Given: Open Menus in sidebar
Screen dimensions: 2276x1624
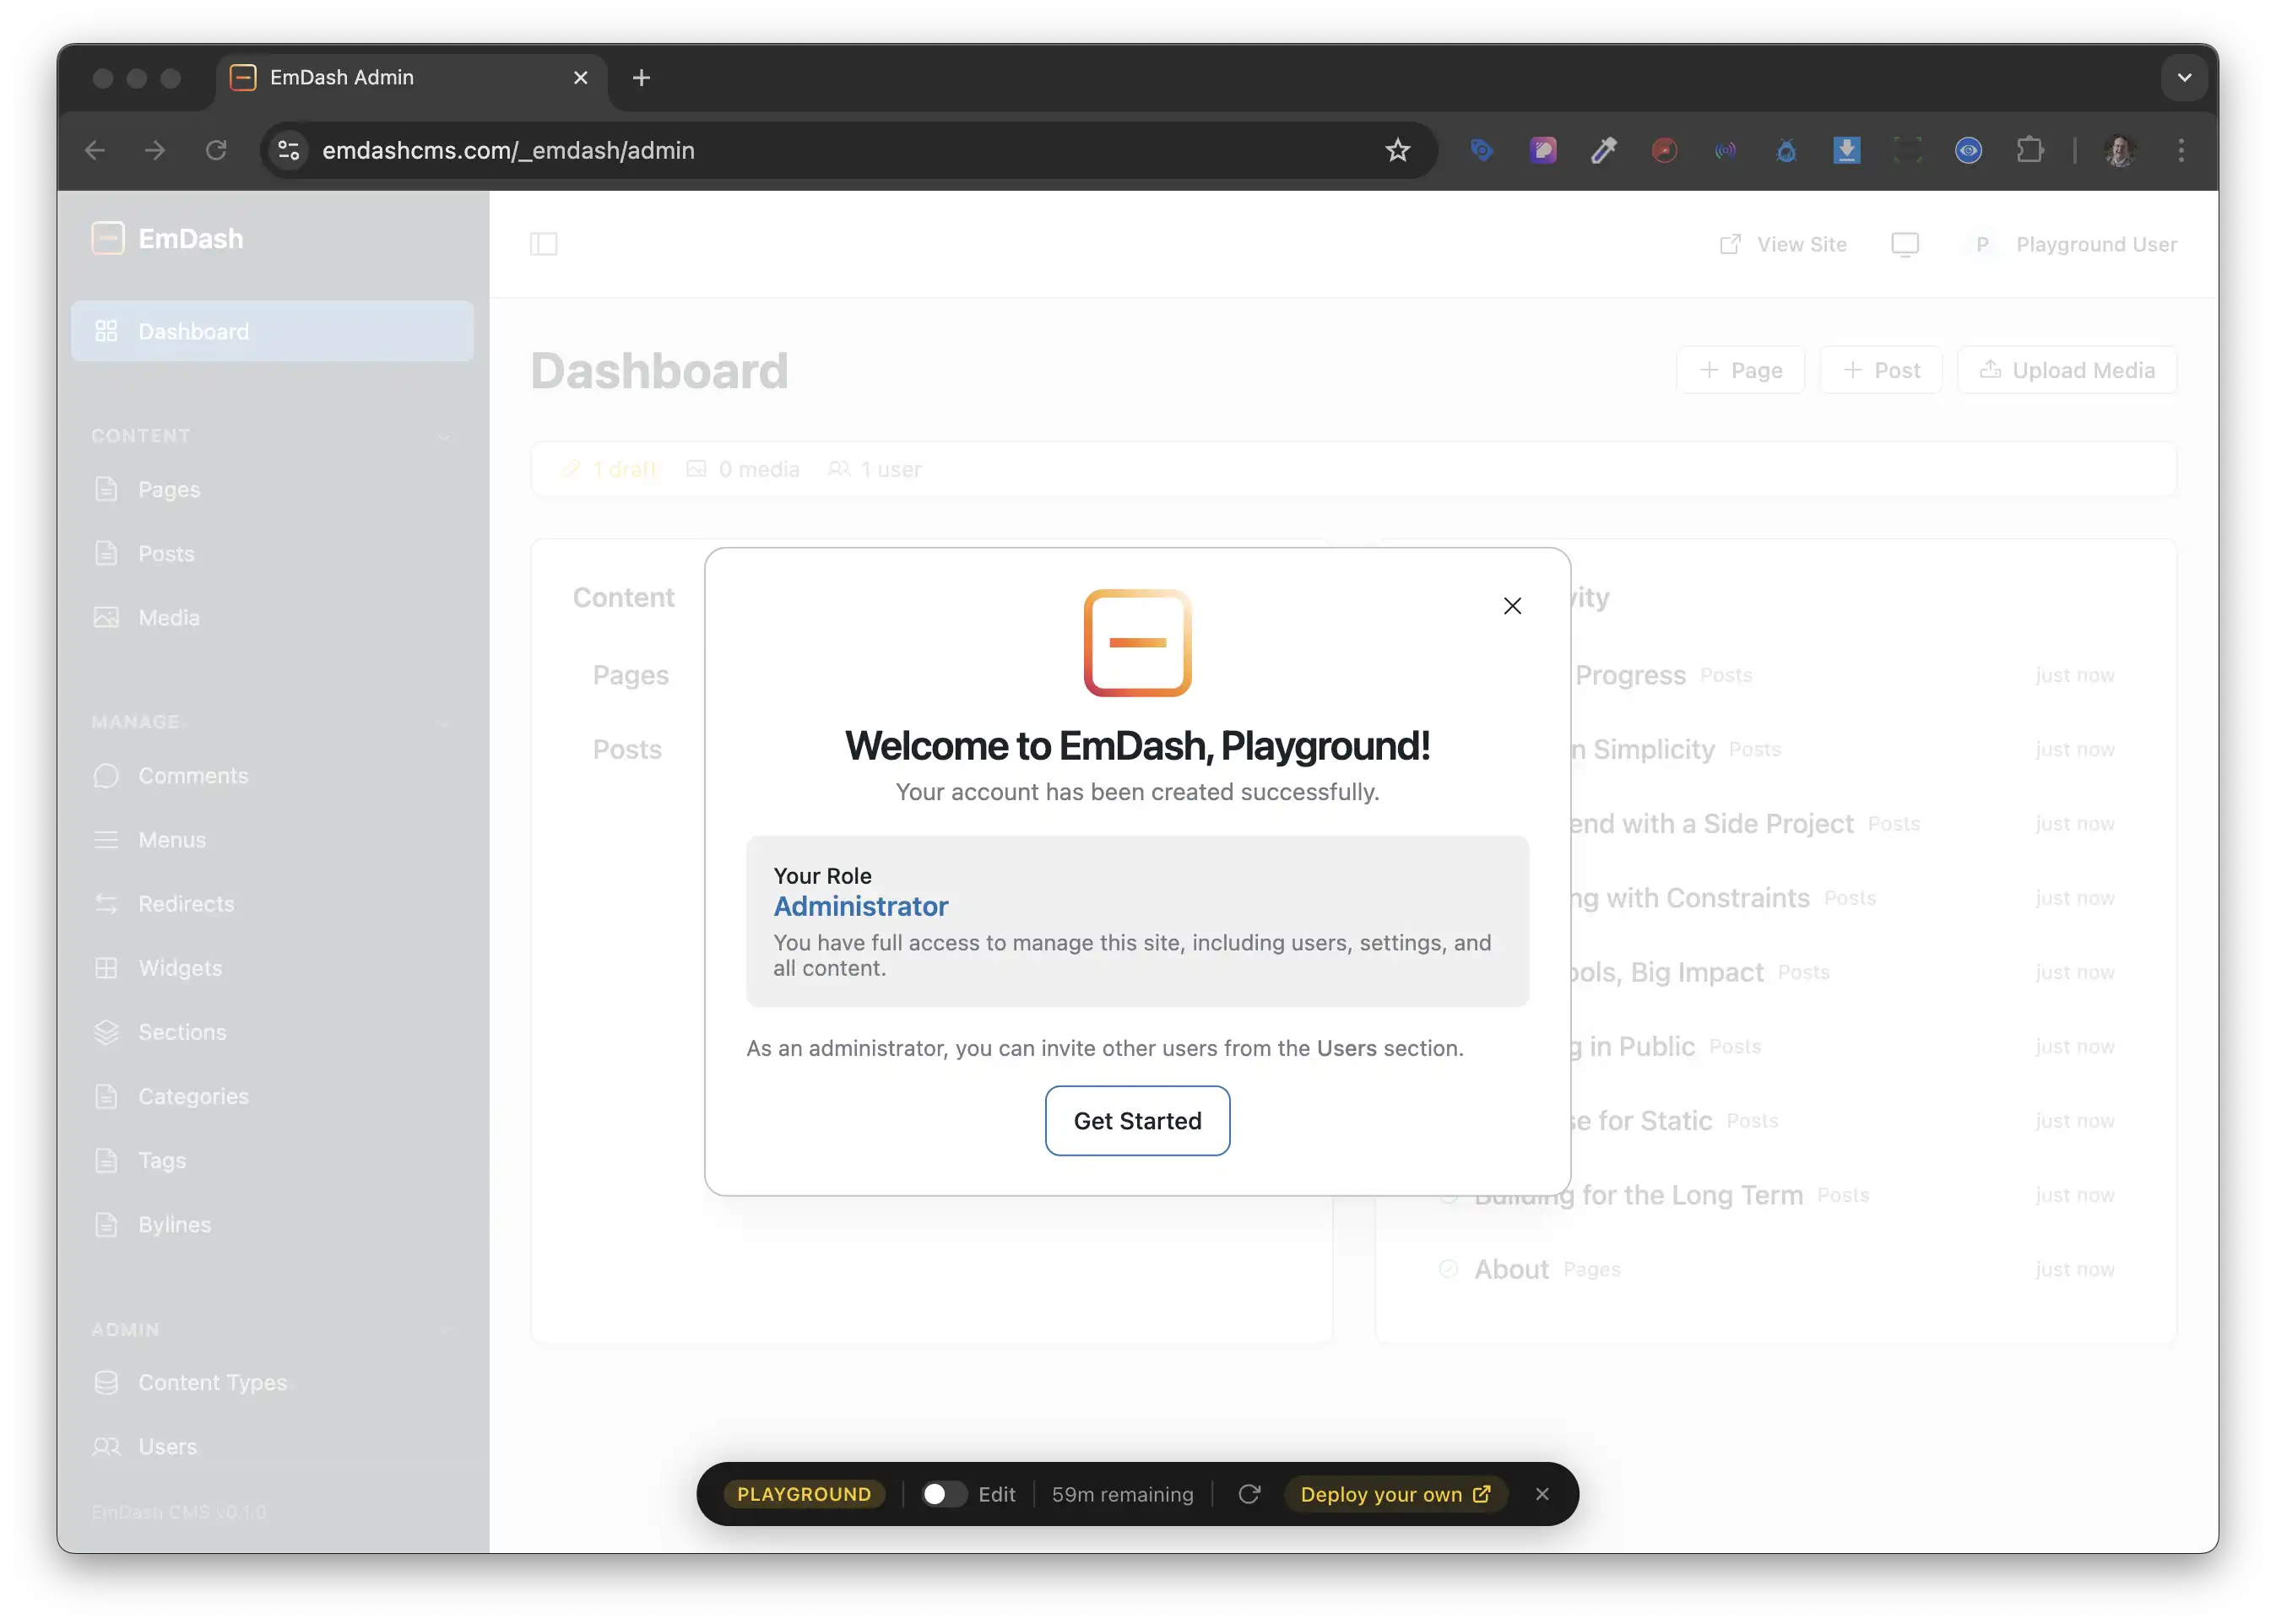Looking at the screenshot, I should point(272,839).
